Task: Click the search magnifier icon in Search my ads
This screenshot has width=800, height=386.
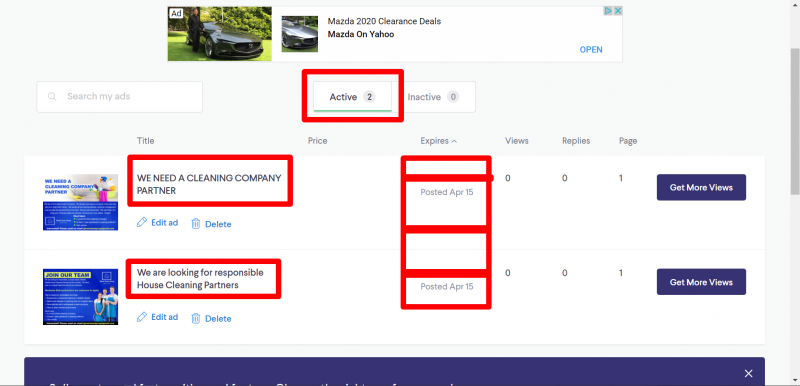Action: [52, 96]
